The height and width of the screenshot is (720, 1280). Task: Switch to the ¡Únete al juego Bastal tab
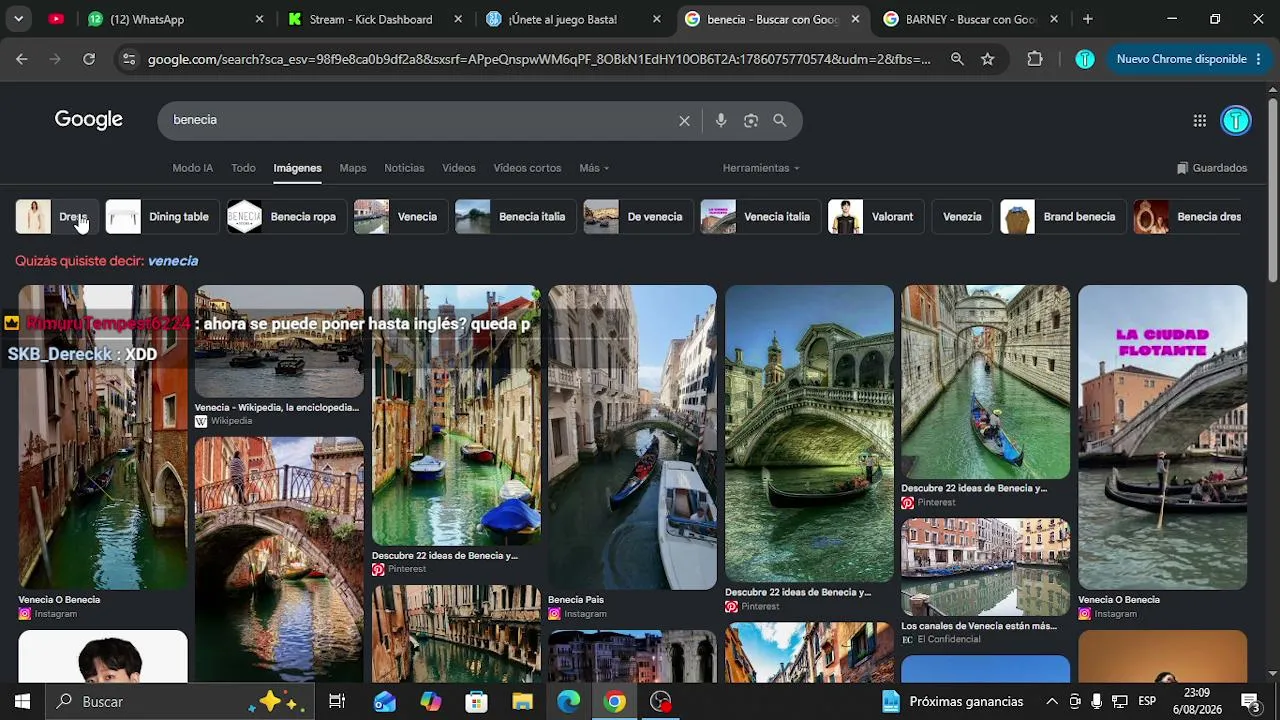(572, 19)
